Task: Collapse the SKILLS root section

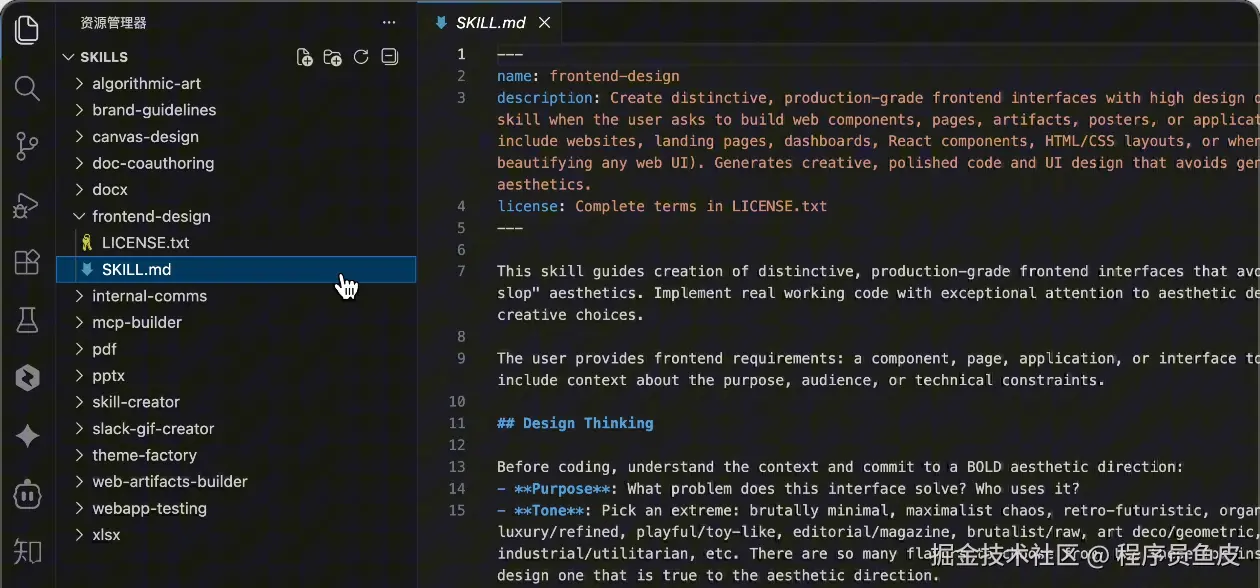Action: pos(69,57)
